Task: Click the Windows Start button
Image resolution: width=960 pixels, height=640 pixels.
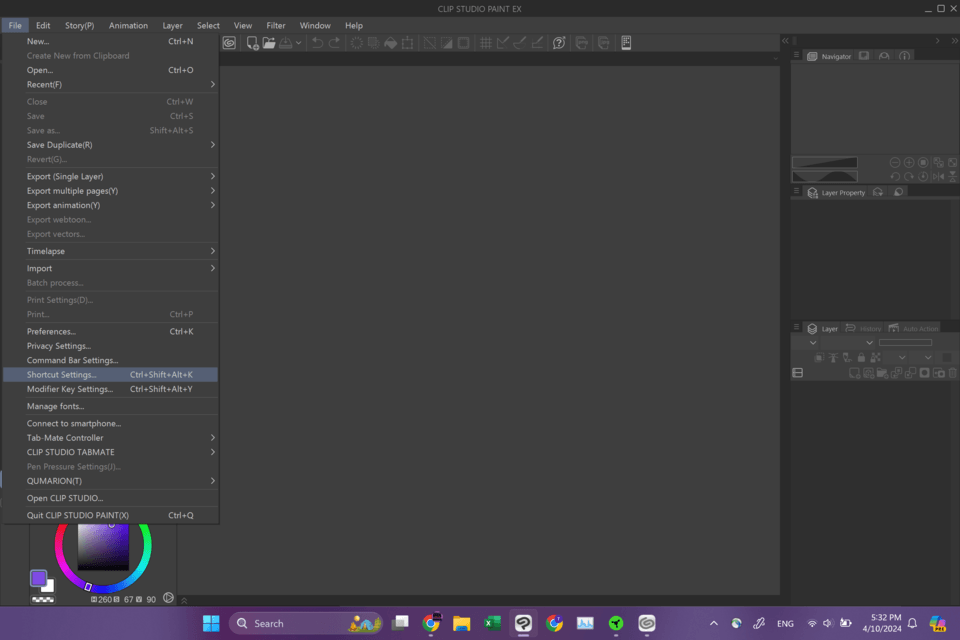Action: [x=211, y=623]
